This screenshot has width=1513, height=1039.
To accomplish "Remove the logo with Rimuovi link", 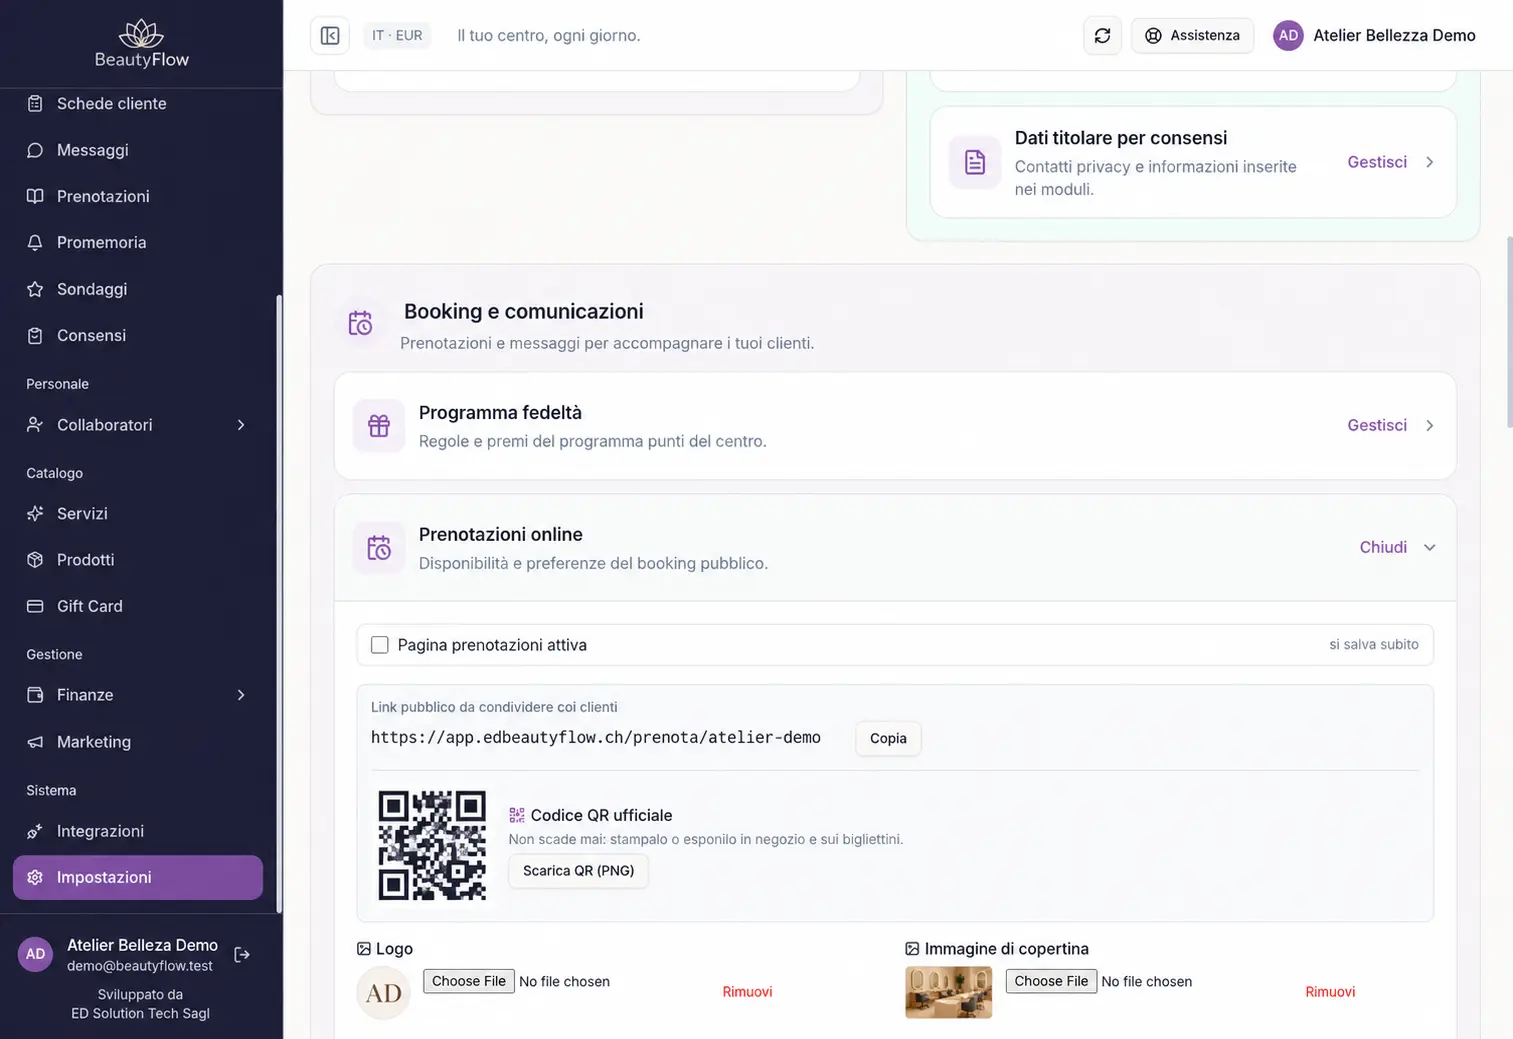I will tap(747, 992).
